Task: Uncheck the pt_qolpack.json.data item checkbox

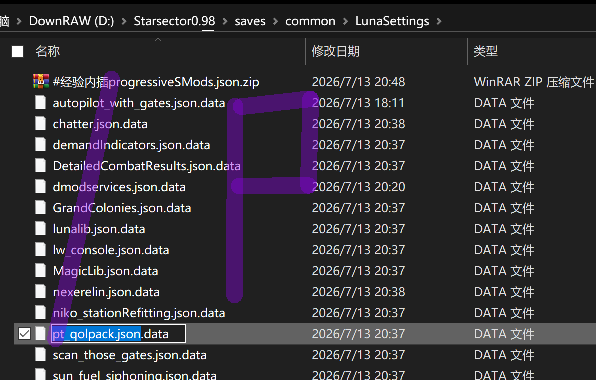Action: coord(24,334)
